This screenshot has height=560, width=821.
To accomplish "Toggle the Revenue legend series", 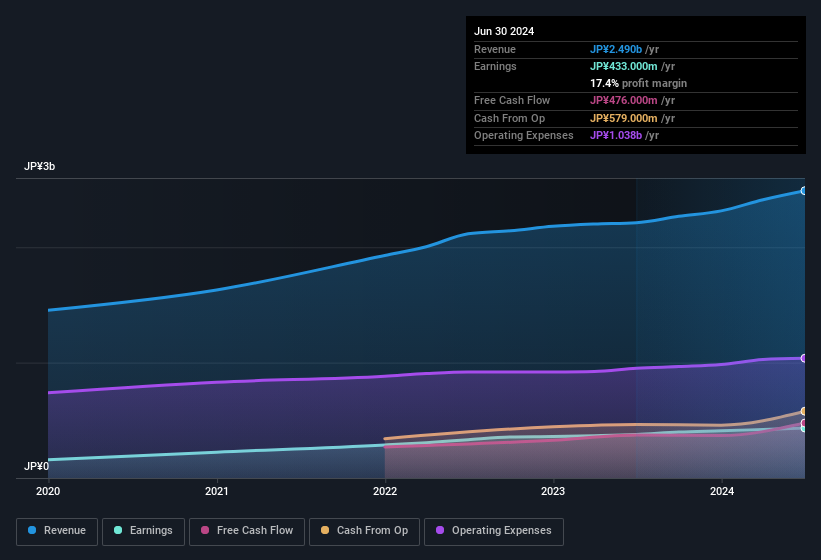I will click(57, 531).
